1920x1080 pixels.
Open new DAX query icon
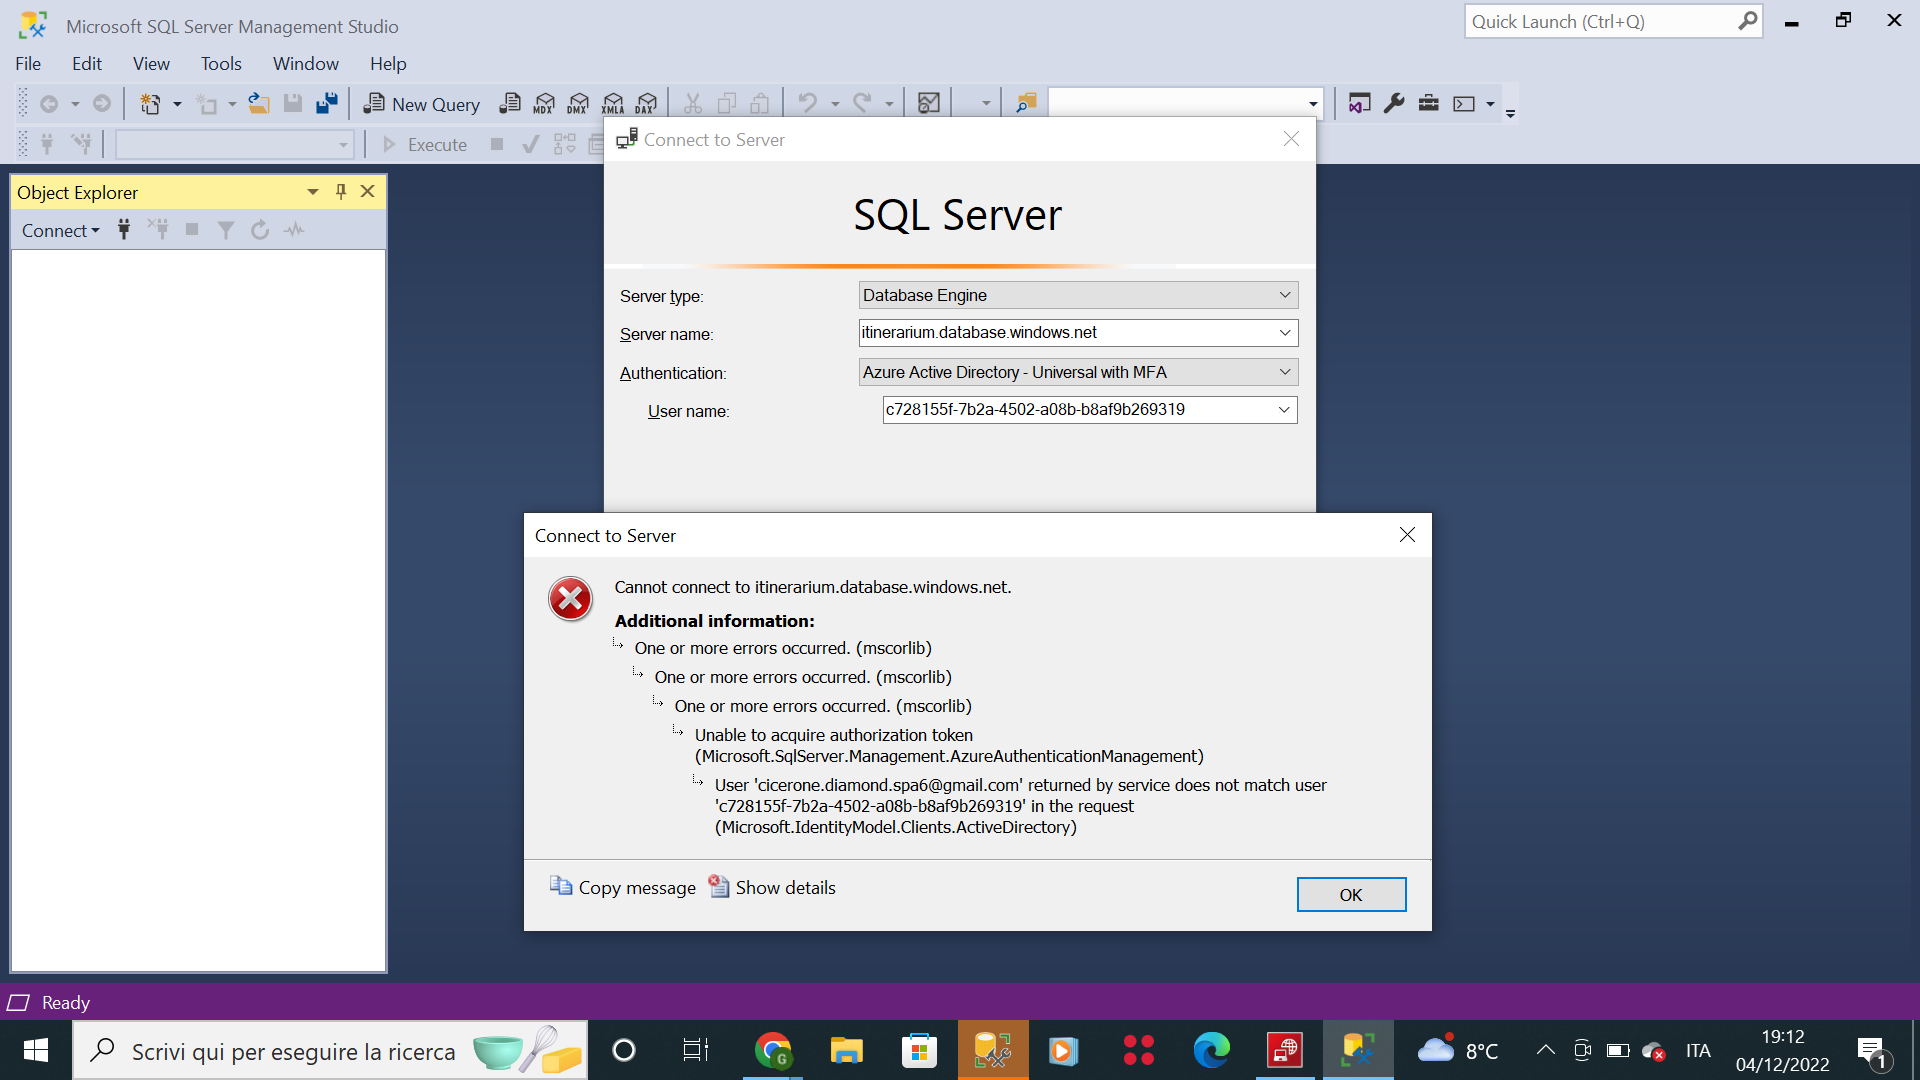point(647,103)
